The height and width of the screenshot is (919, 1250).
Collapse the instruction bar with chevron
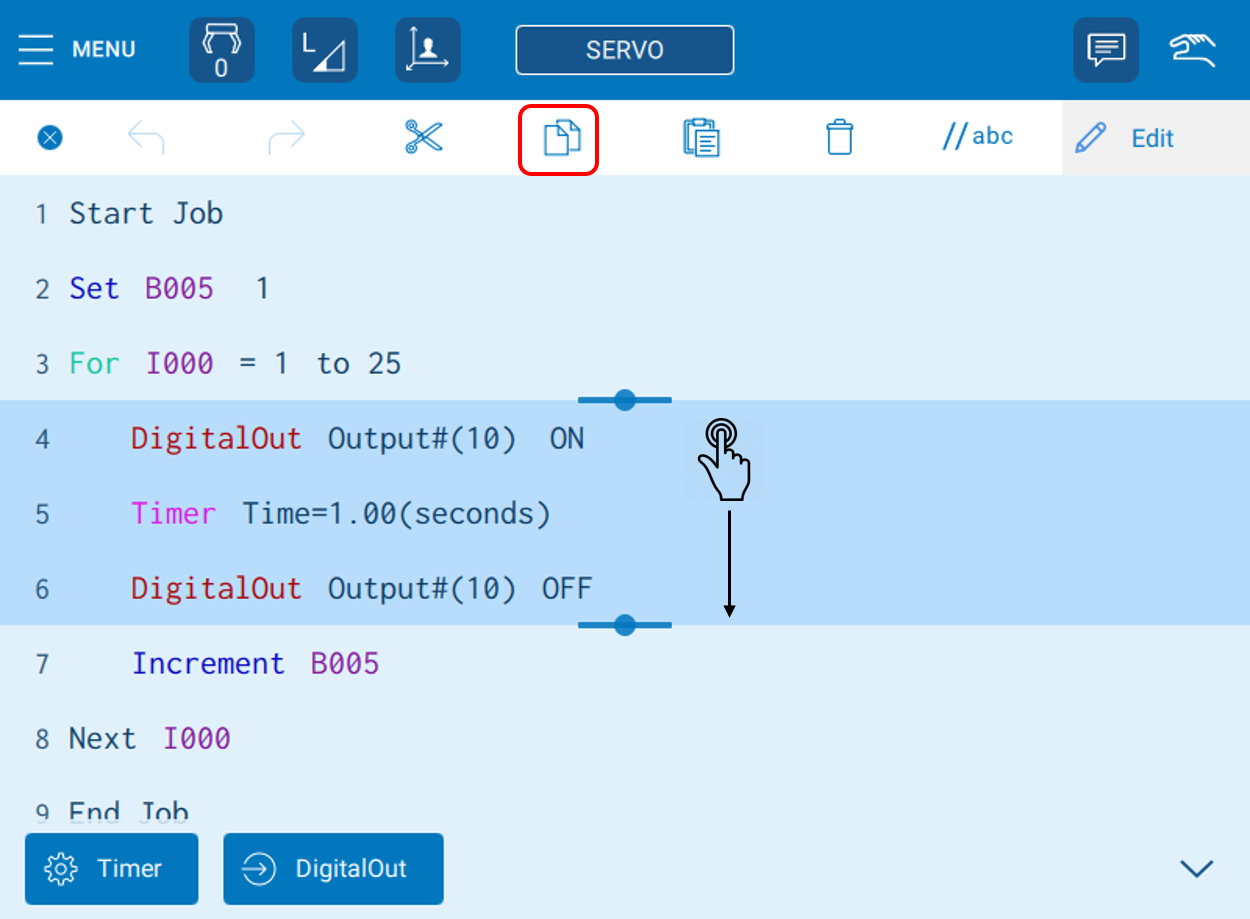tap(1197, 868)
